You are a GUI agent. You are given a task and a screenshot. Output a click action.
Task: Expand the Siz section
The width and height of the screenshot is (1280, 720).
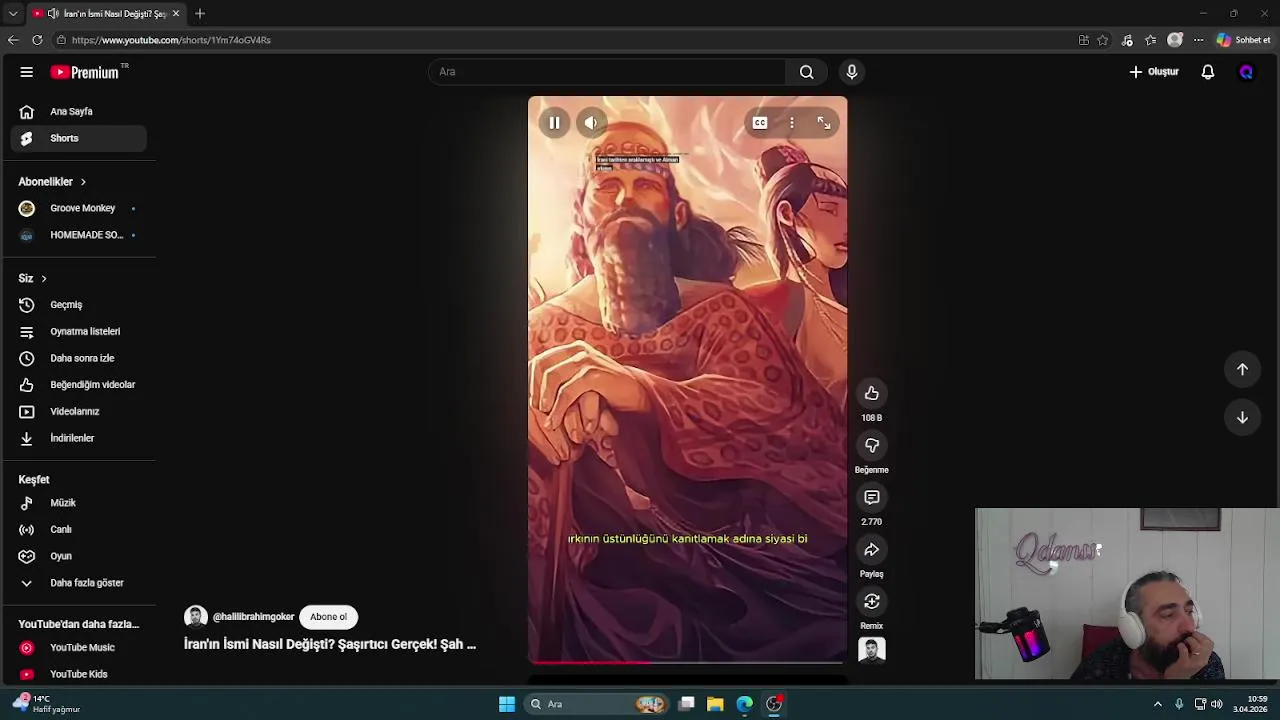point(32,278)
